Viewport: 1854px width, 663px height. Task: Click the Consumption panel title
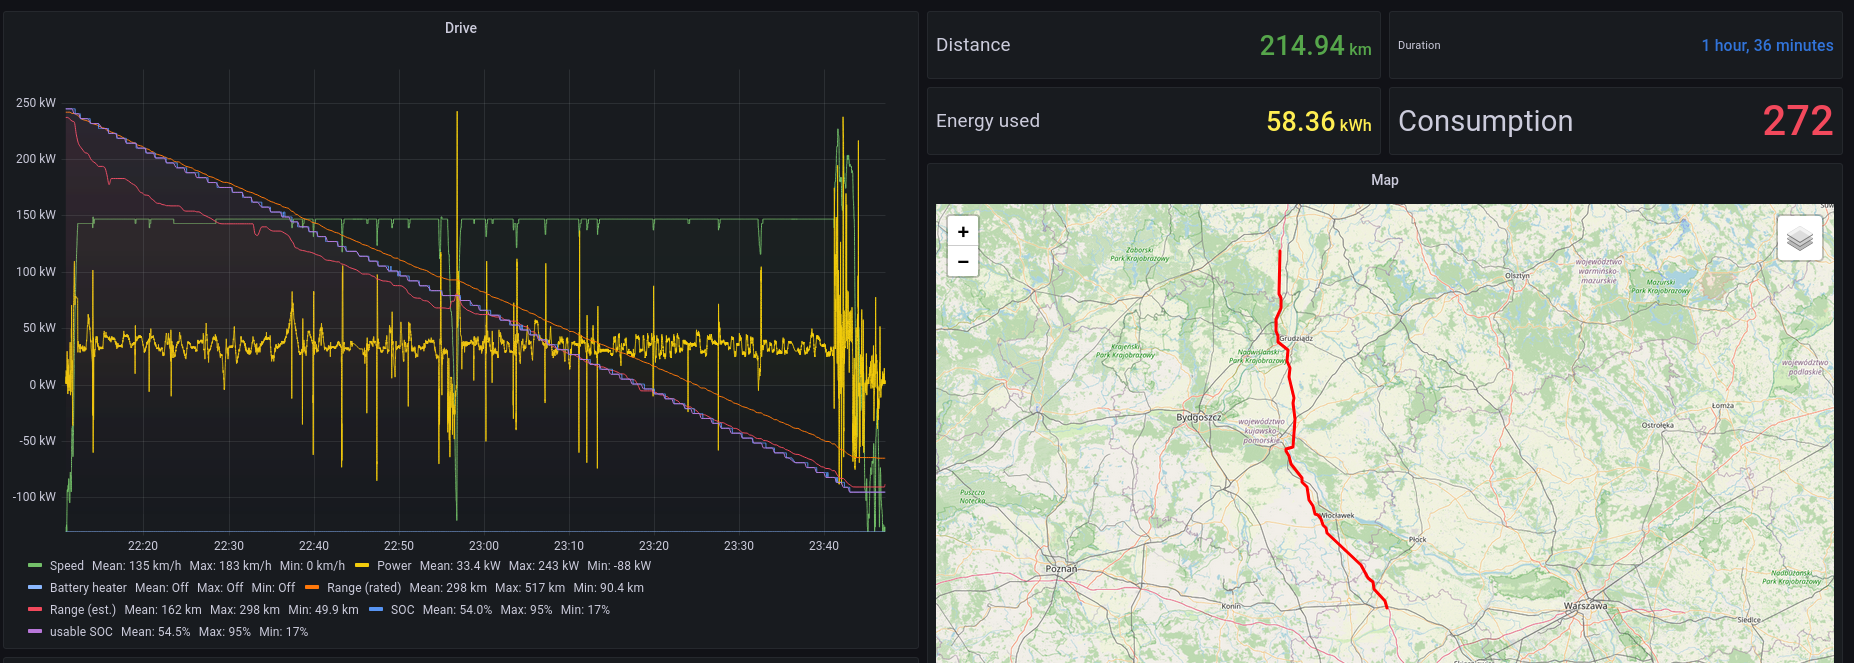pos(1485,121)
